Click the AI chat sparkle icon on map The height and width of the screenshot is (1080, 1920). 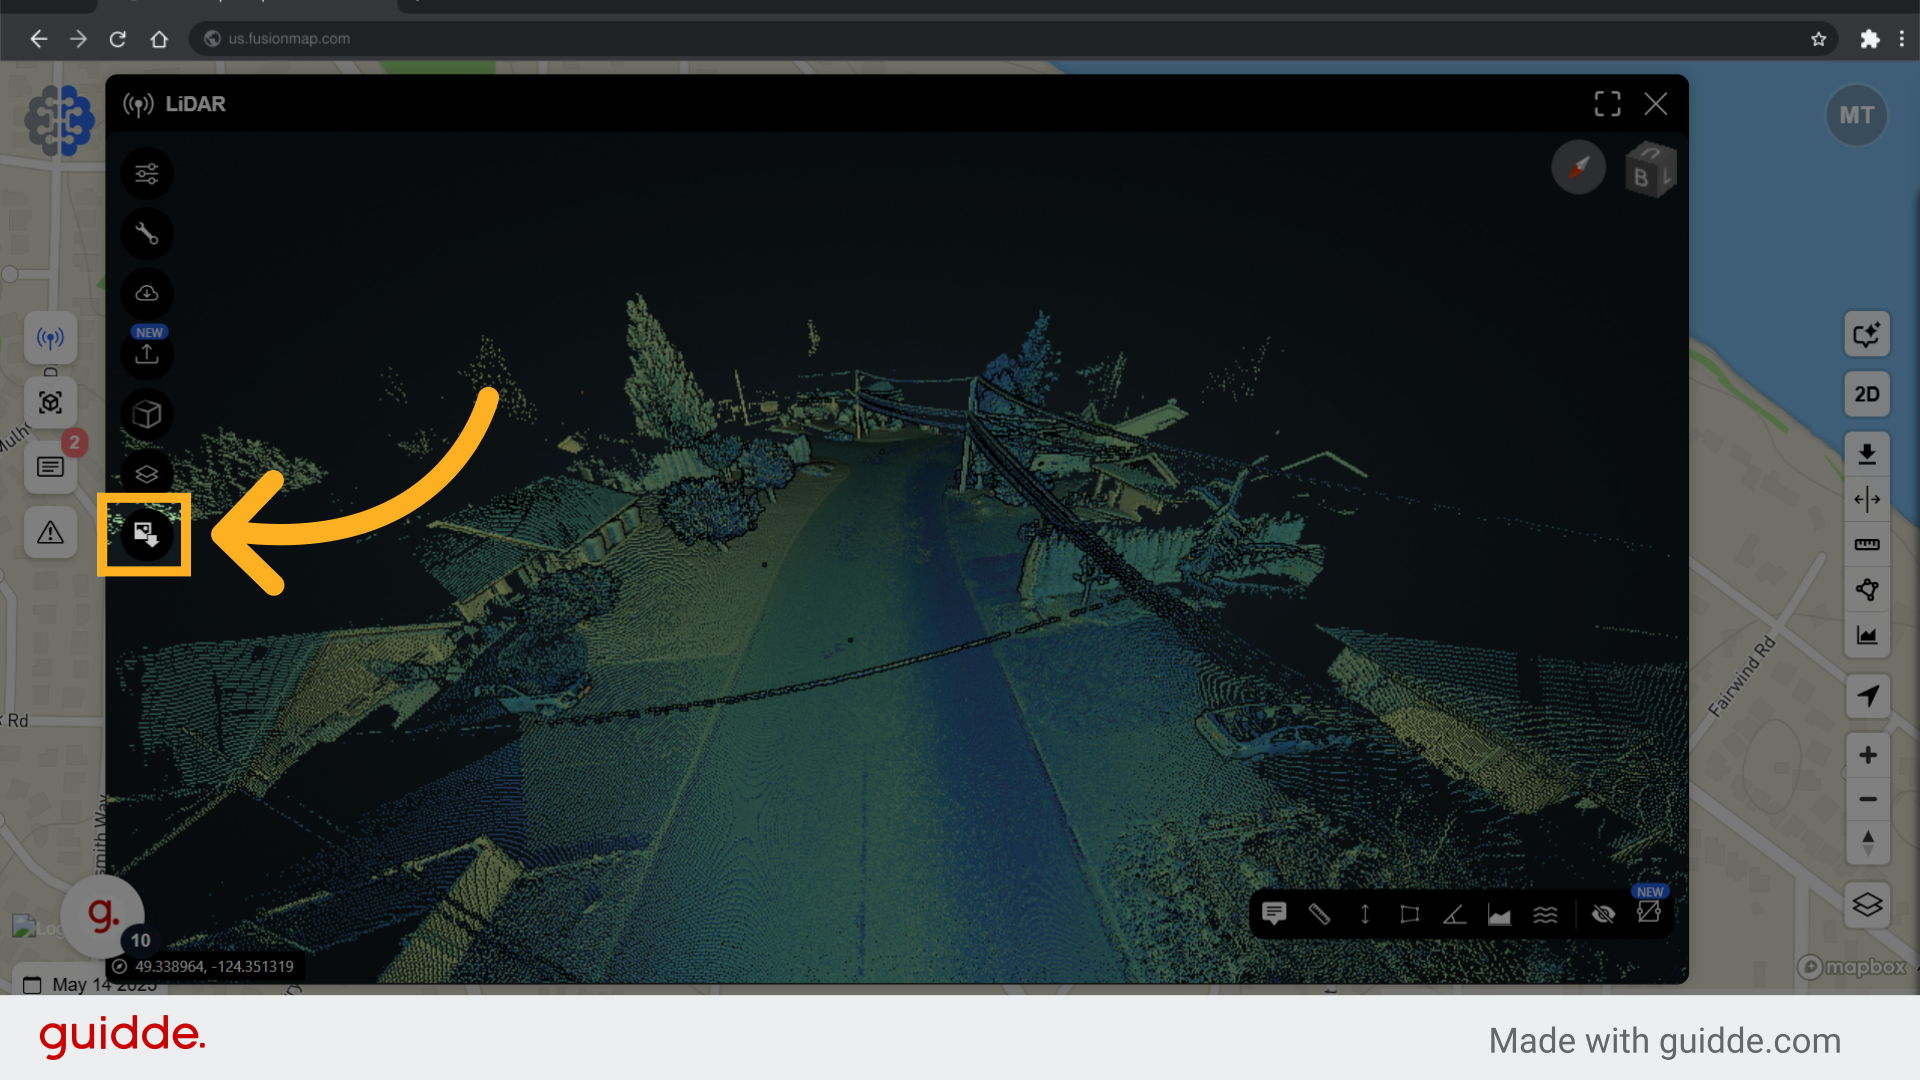[x=1867, y=334]
